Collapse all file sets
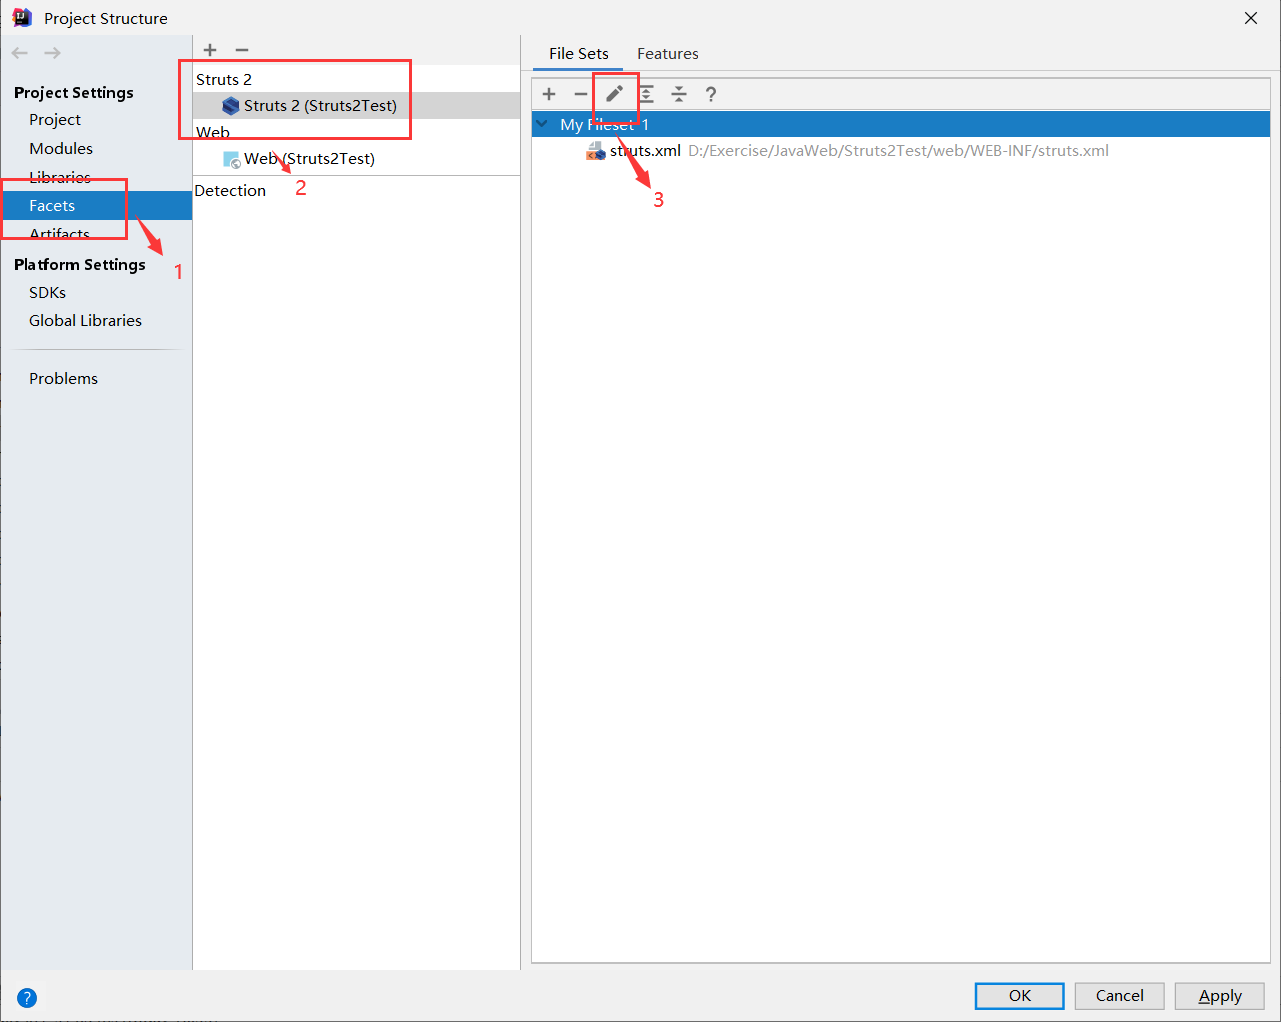The height and width of the screenshot is (1022, 1281). pos(679,94)
